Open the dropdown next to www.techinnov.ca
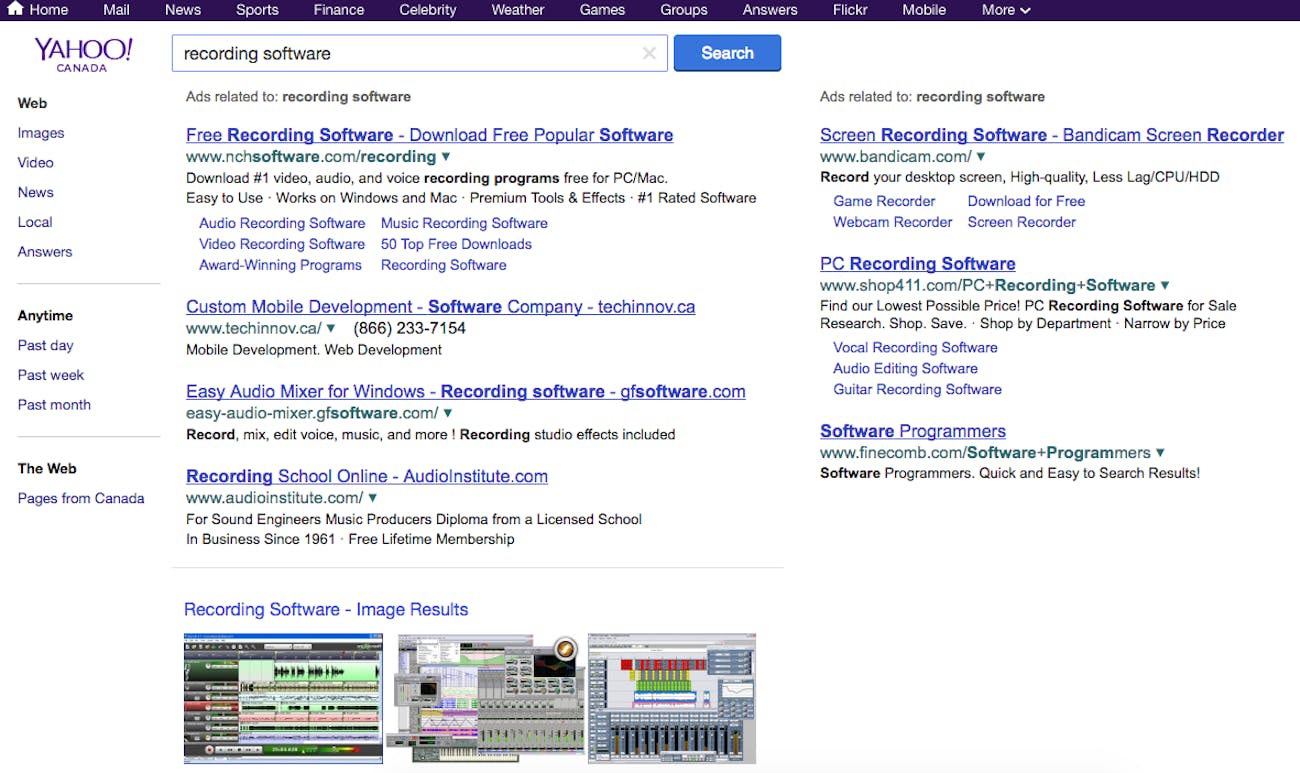Viewport: 1300px width, 773px height. tap(330, 327)
